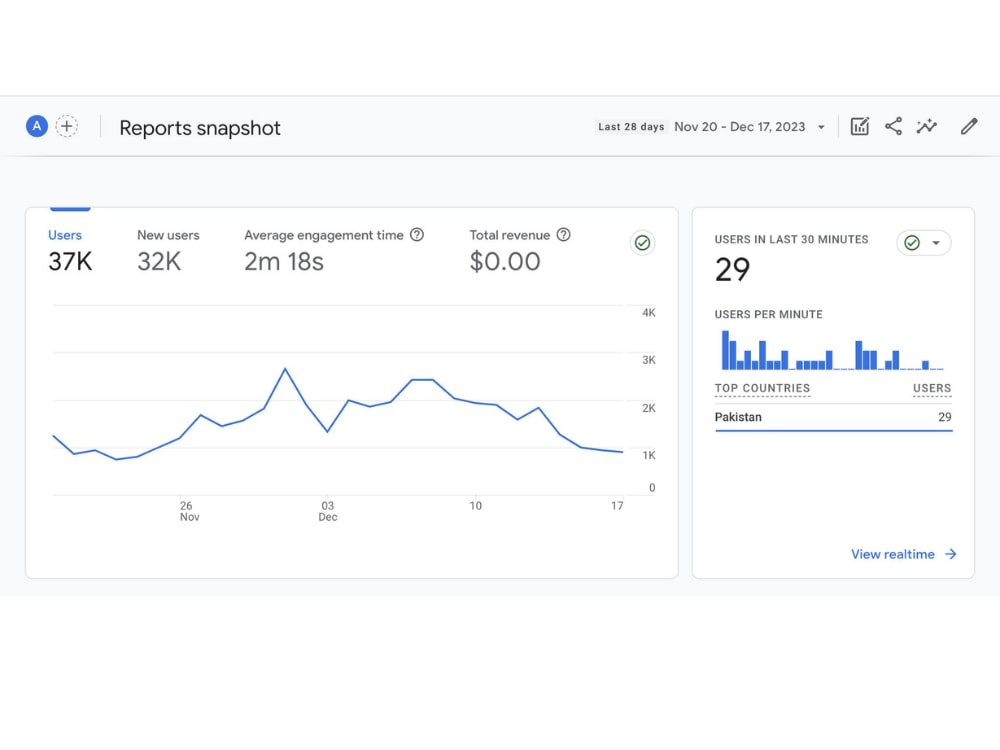Screen dimensions: 1000x750
Task: Click the help icon beside Average engagement time
Action: pyautogui.click(x=417, y=235)
